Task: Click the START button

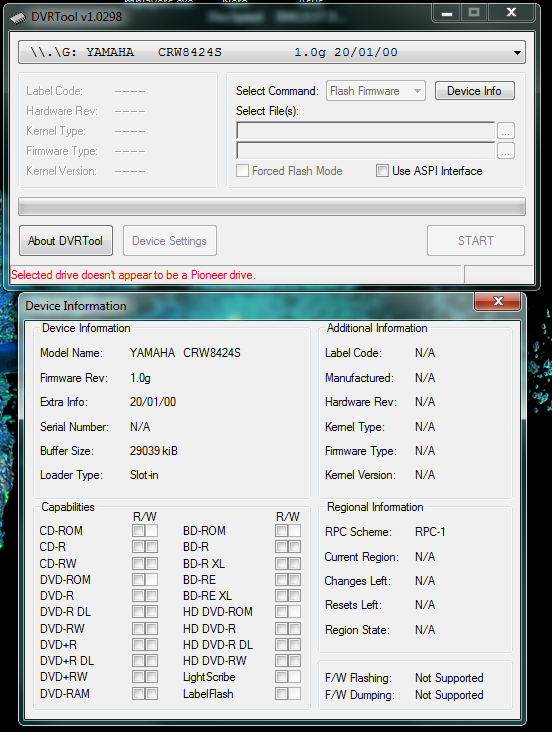Action: click(475, 241)
